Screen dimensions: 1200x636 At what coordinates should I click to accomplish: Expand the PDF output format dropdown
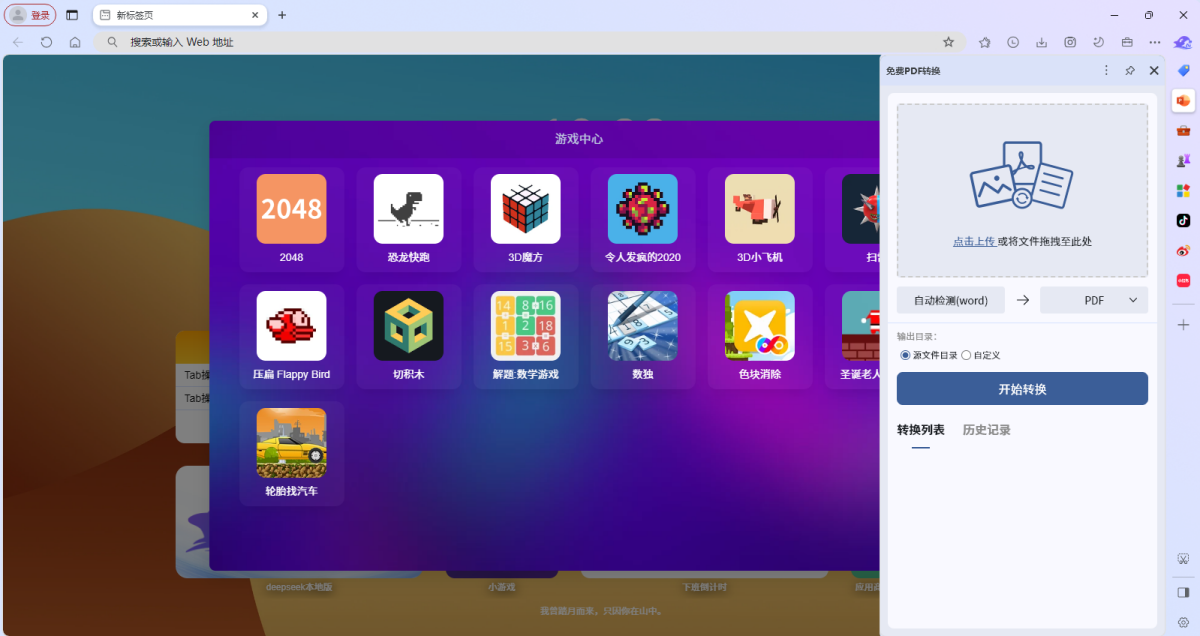pos(1094,300)
